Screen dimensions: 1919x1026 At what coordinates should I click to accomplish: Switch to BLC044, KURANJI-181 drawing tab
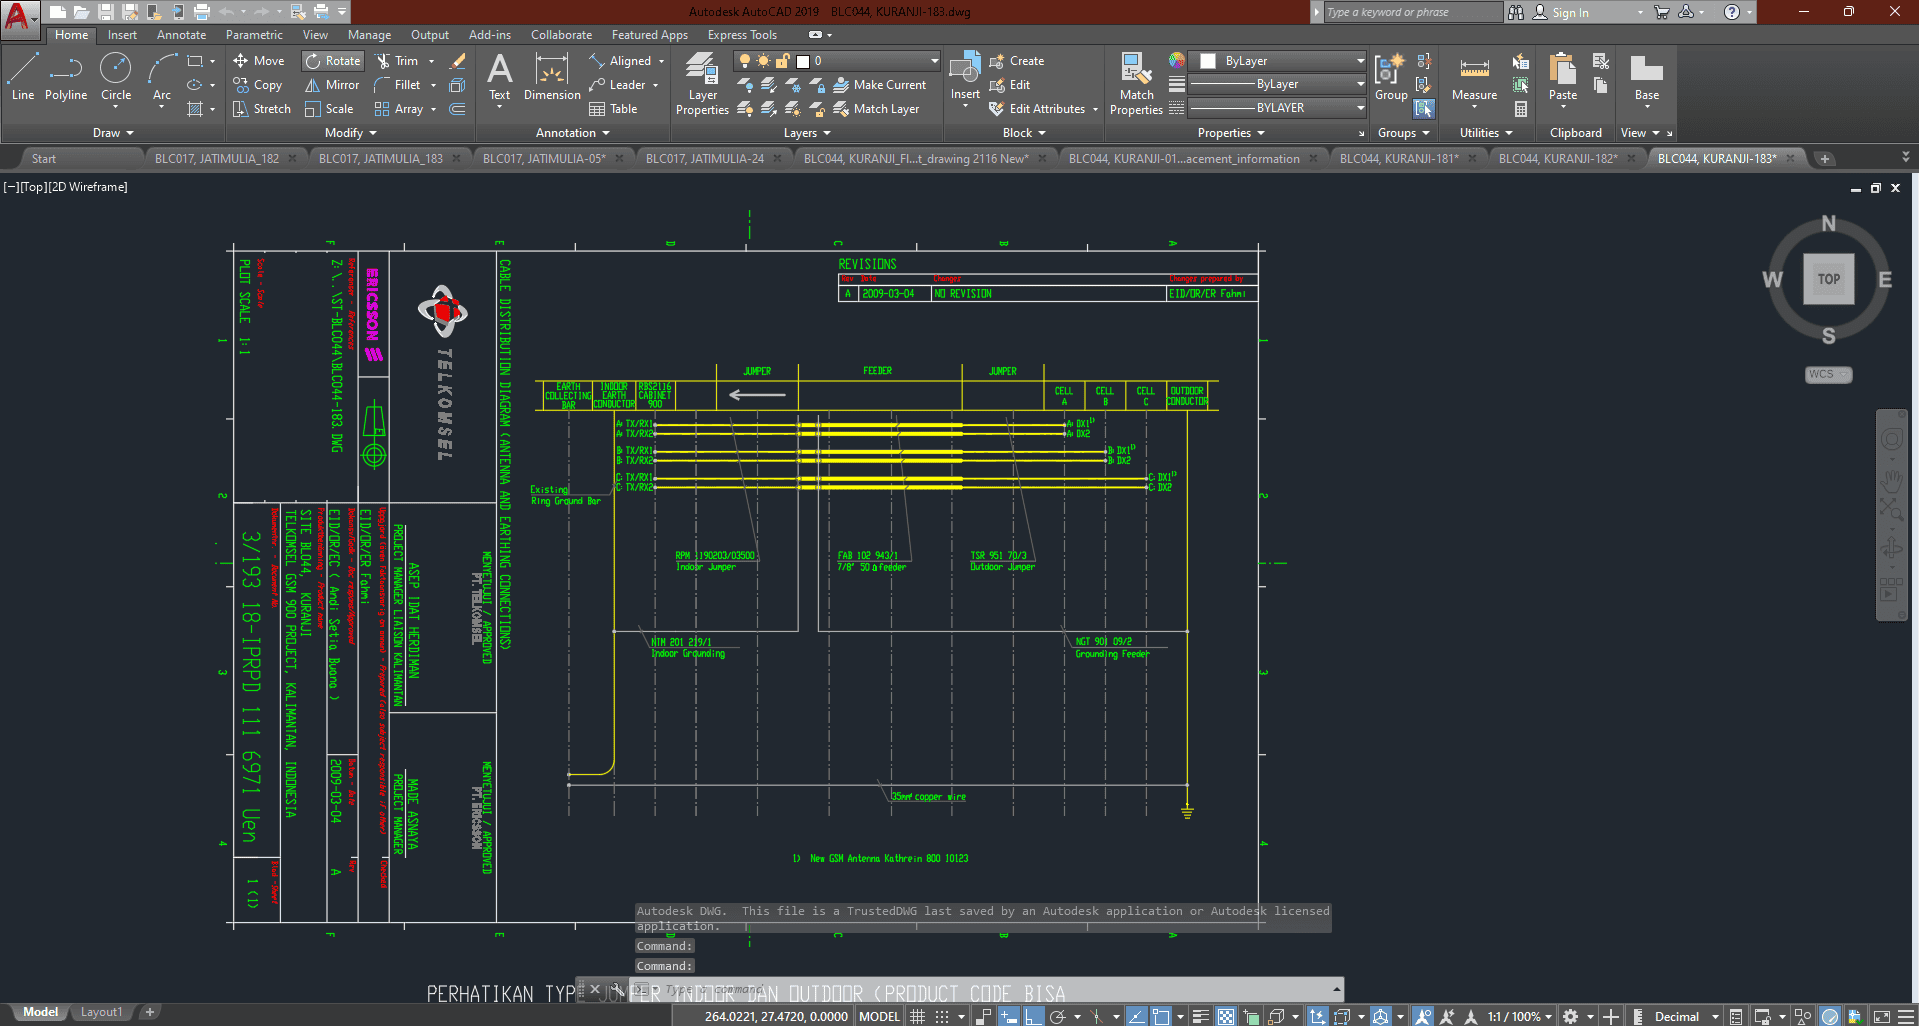[x=1398, y=158]
